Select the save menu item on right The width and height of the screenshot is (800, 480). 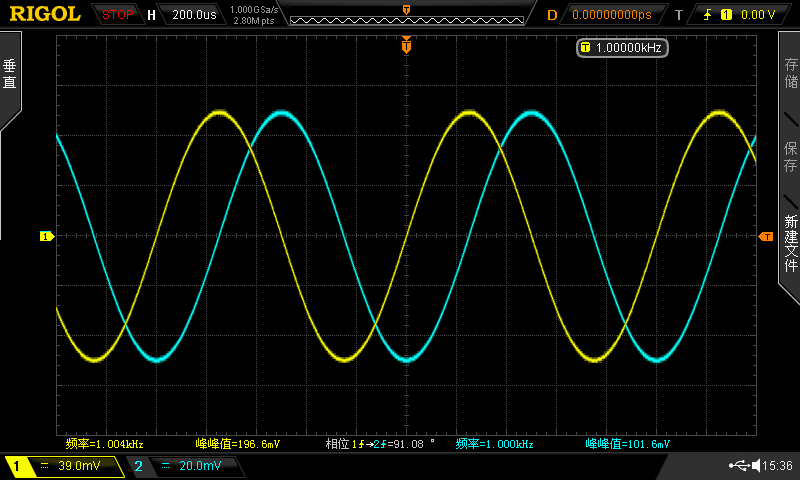coord(790,157)
